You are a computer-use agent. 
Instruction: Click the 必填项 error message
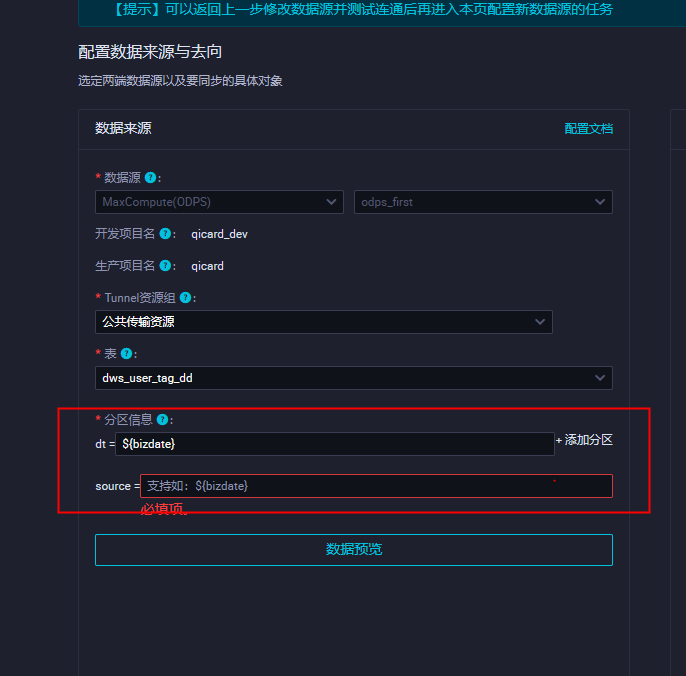coord(164,509)
